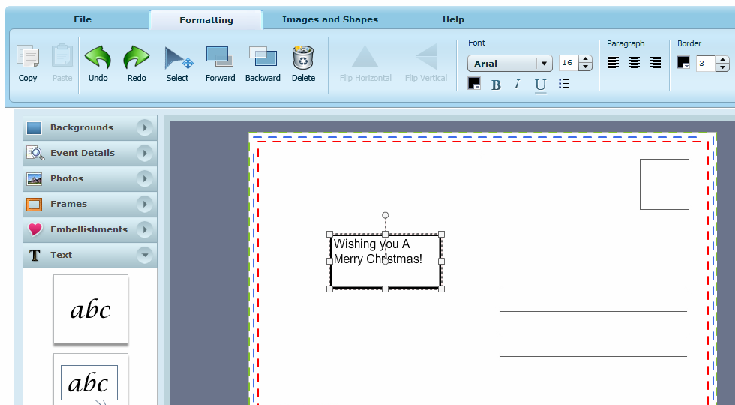Toggle bold text formatting
735x405 pixels.
[495, 85]
